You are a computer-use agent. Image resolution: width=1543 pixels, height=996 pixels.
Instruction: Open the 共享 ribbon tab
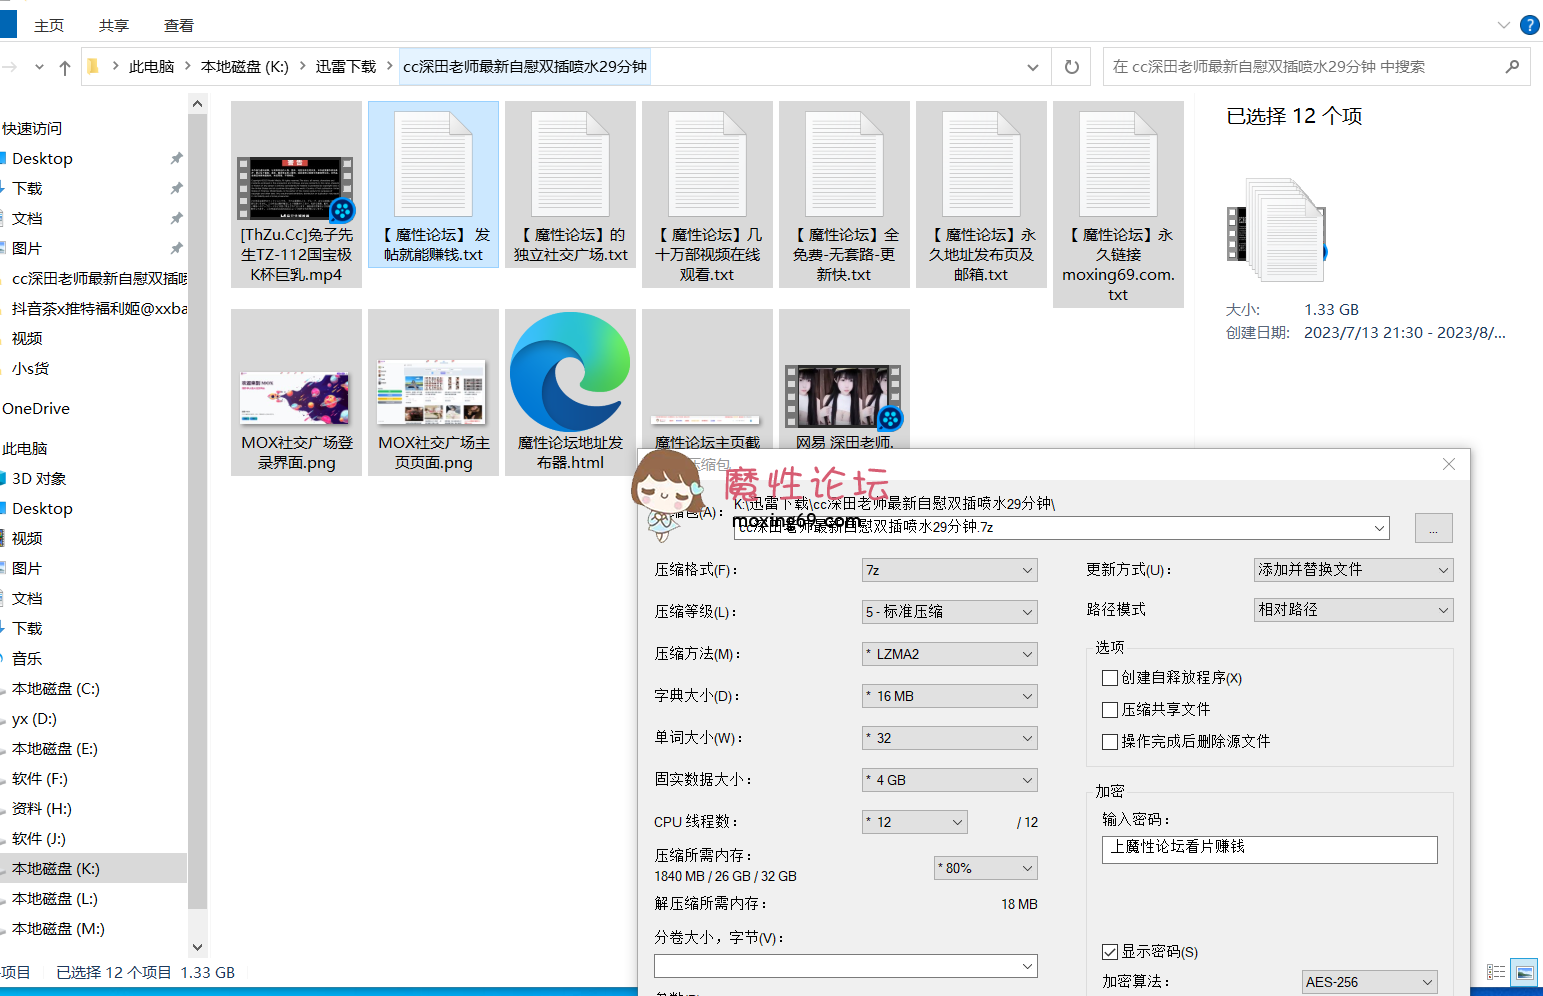(x=114, y=25)
